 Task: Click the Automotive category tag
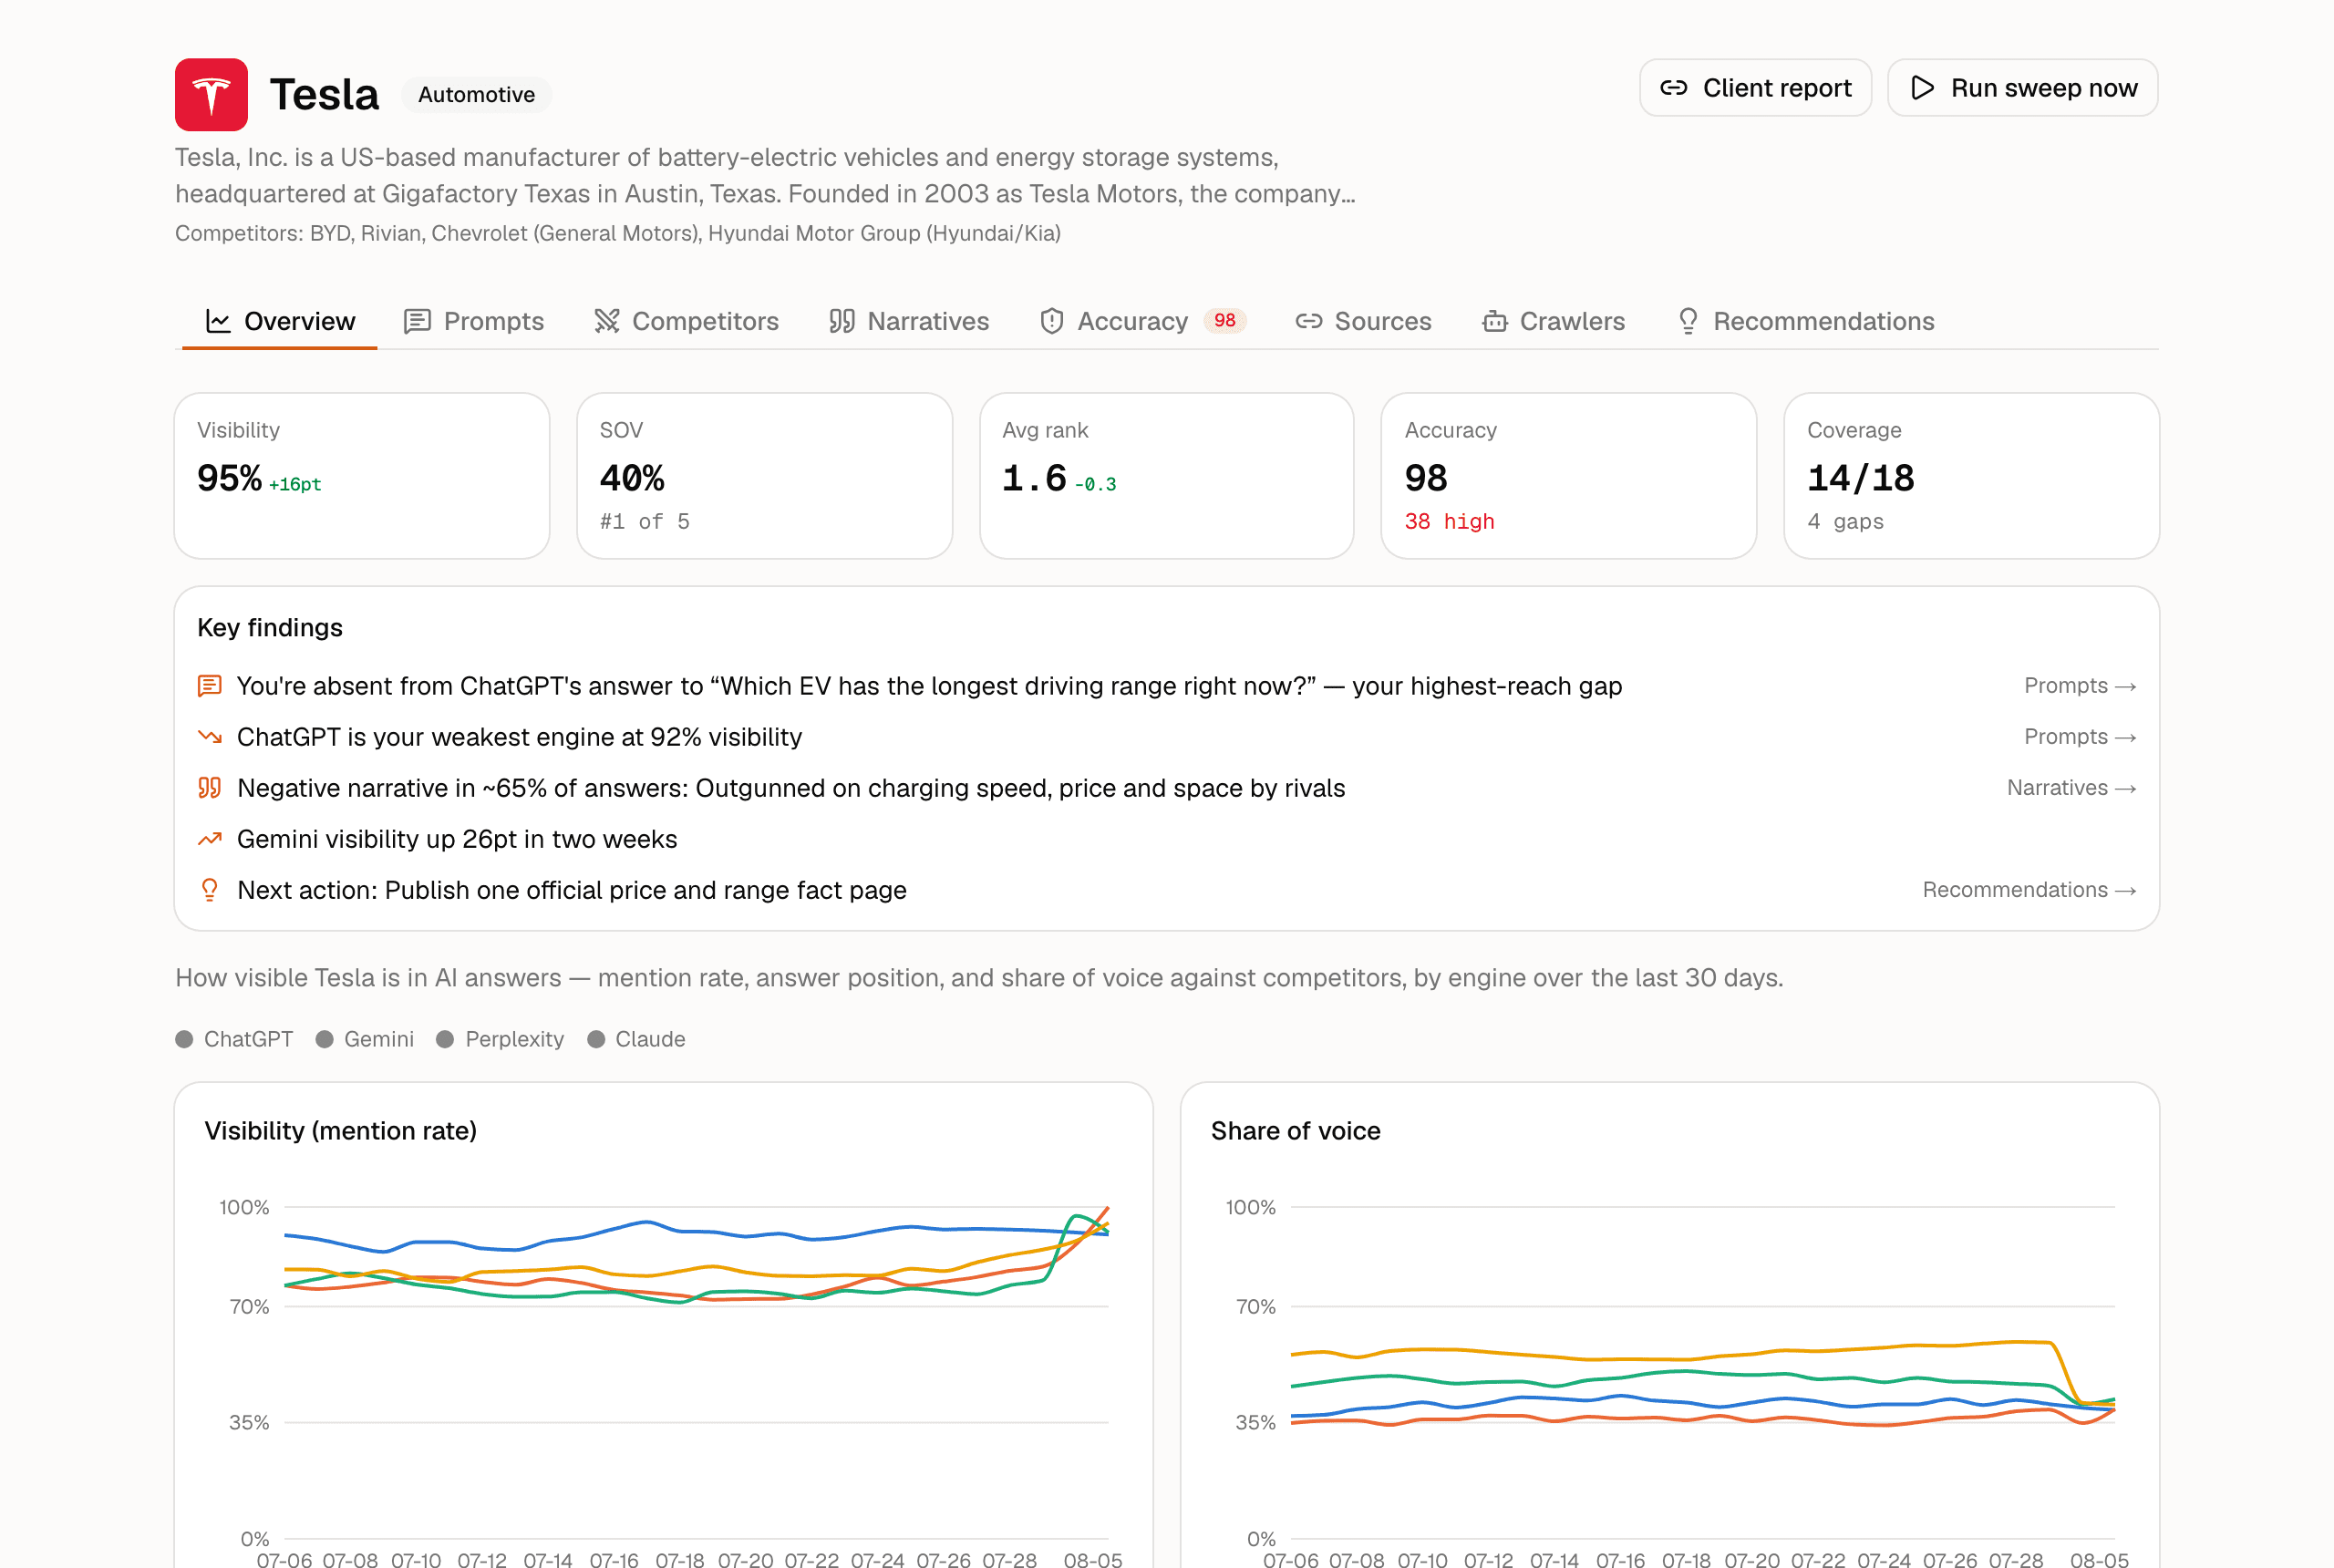[x=476, y=95]
